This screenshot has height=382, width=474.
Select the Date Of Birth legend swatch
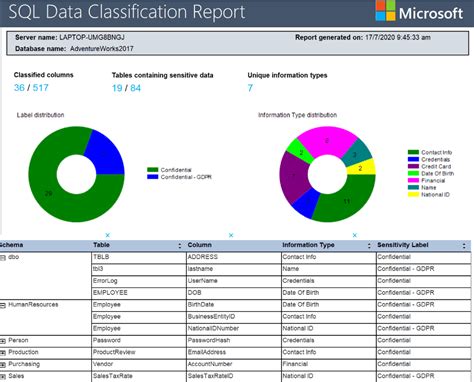pos(413,173)
